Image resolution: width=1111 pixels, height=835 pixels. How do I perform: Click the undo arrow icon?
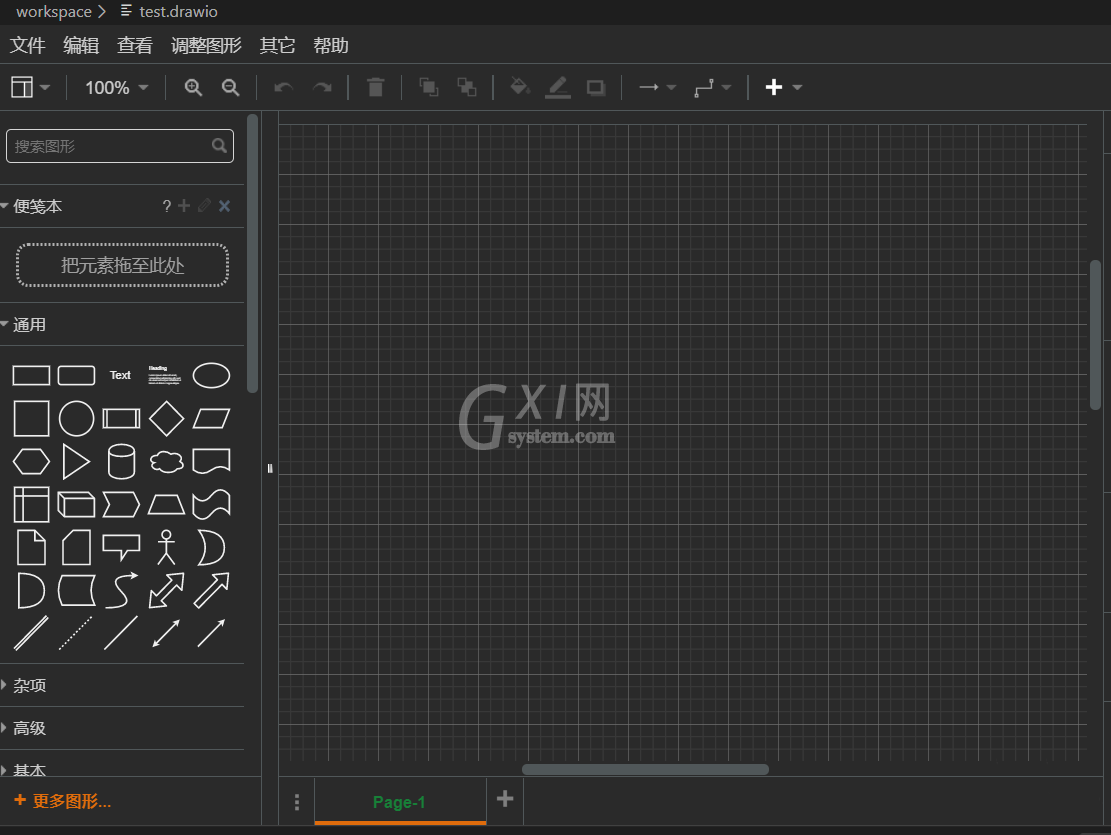click(283, 87)
